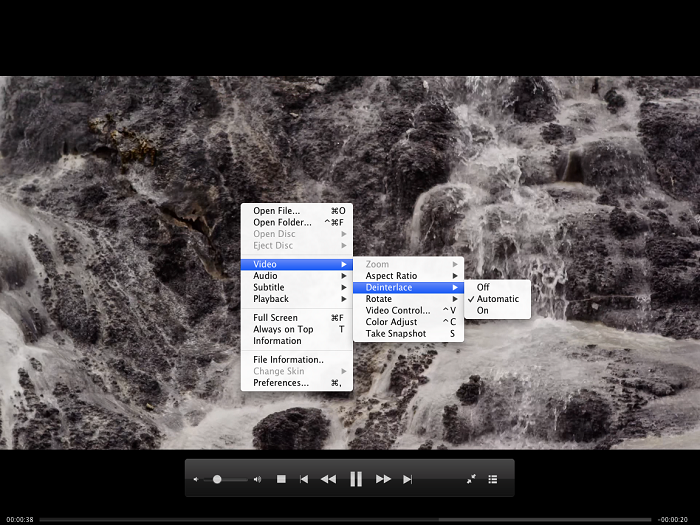The image size is (700, 525).
Task: Click the rewind button
Action: pyautogui.click(x=328, y=479)
